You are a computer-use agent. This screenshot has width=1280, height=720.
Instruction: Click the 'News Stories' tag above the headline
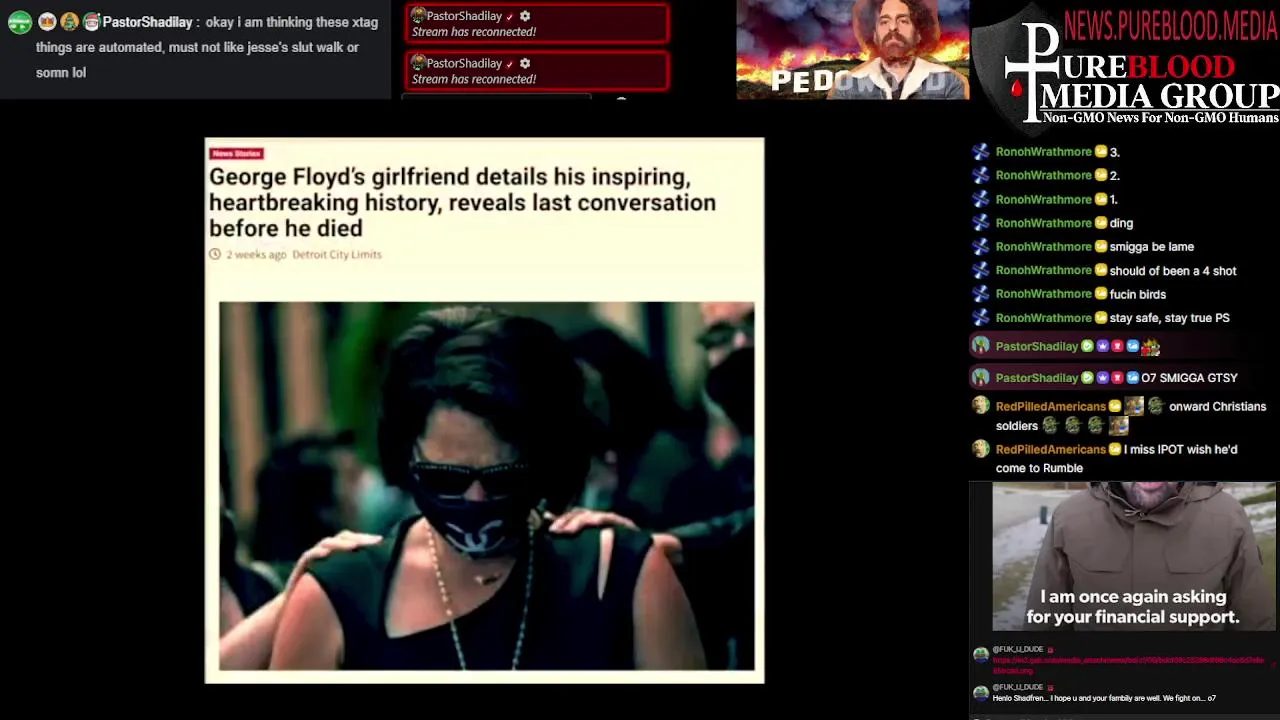(236, 153)
